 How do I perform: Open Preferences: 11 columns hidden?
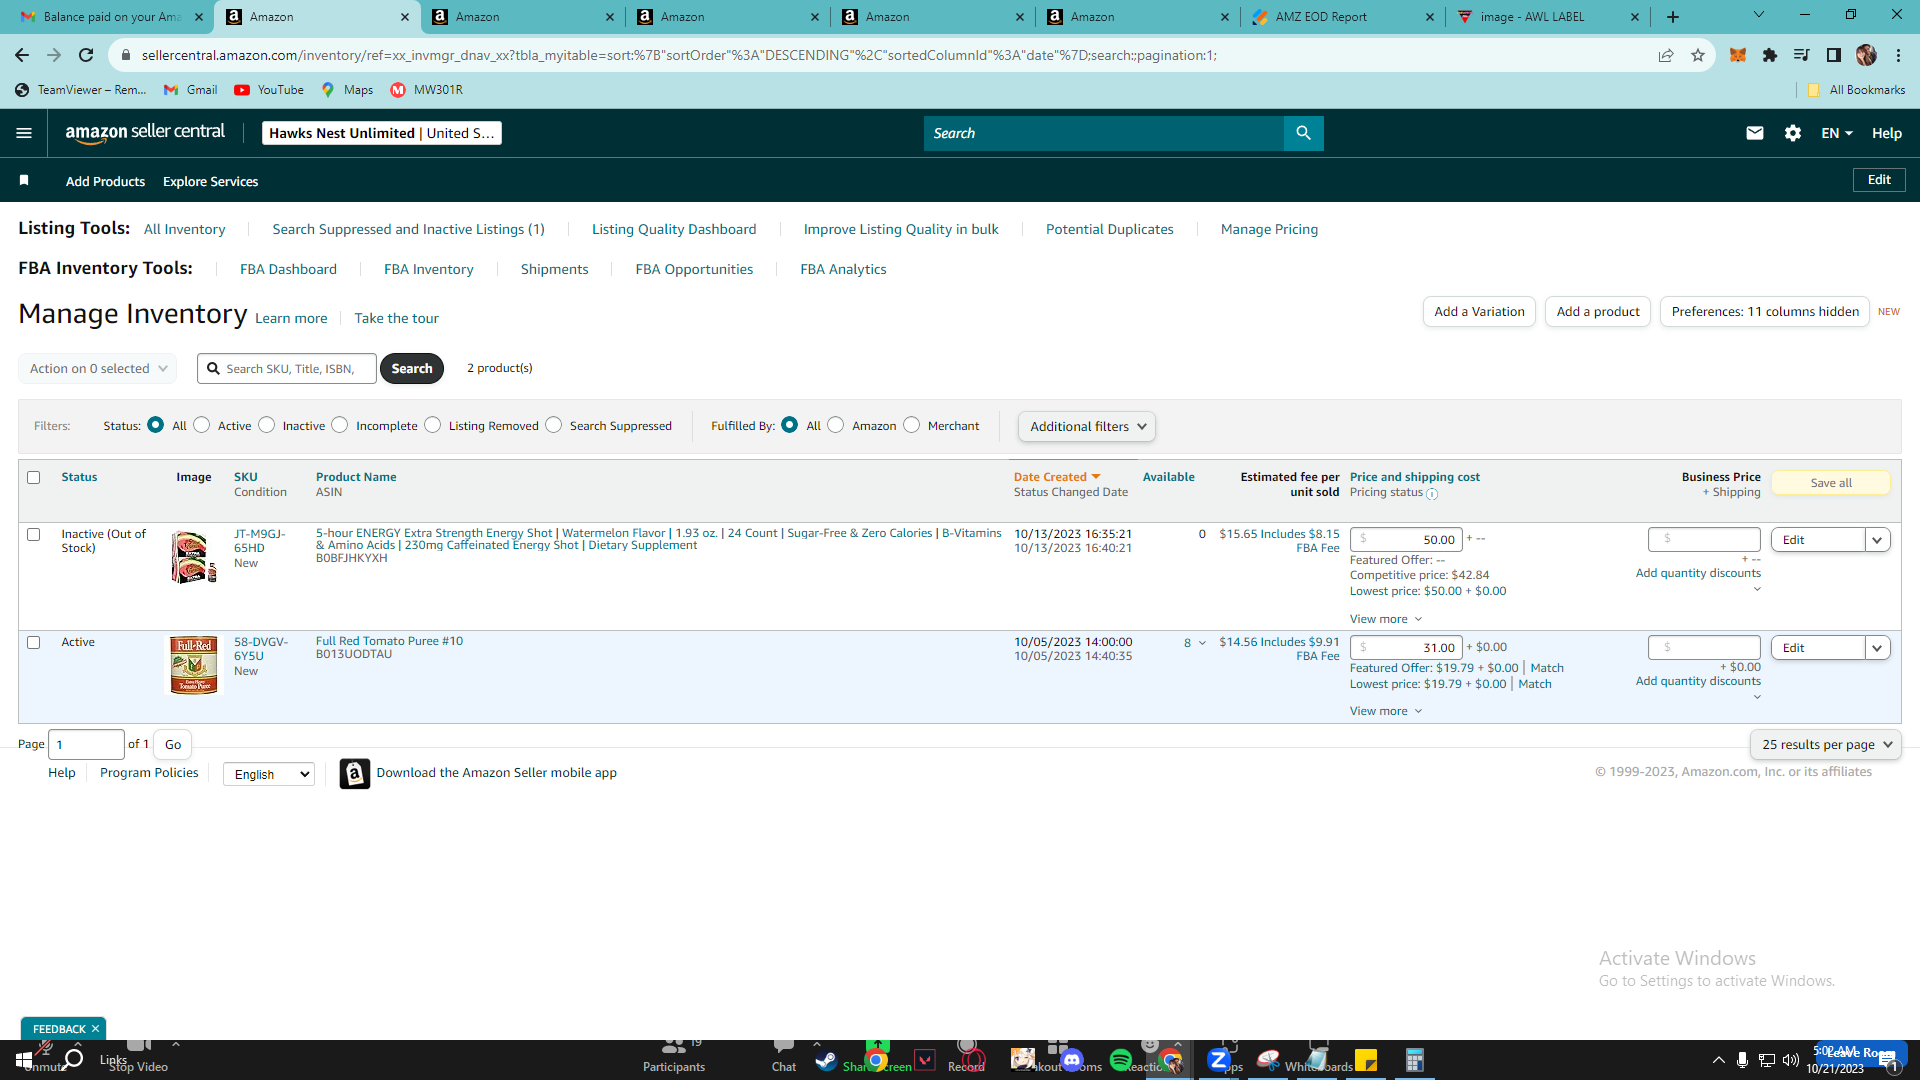[x=1765, y=312]
